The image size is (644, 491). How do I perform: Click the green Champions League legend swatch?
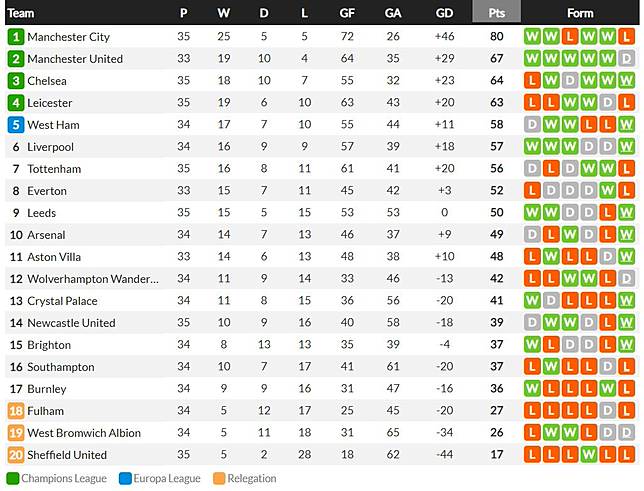click(13, 479)
